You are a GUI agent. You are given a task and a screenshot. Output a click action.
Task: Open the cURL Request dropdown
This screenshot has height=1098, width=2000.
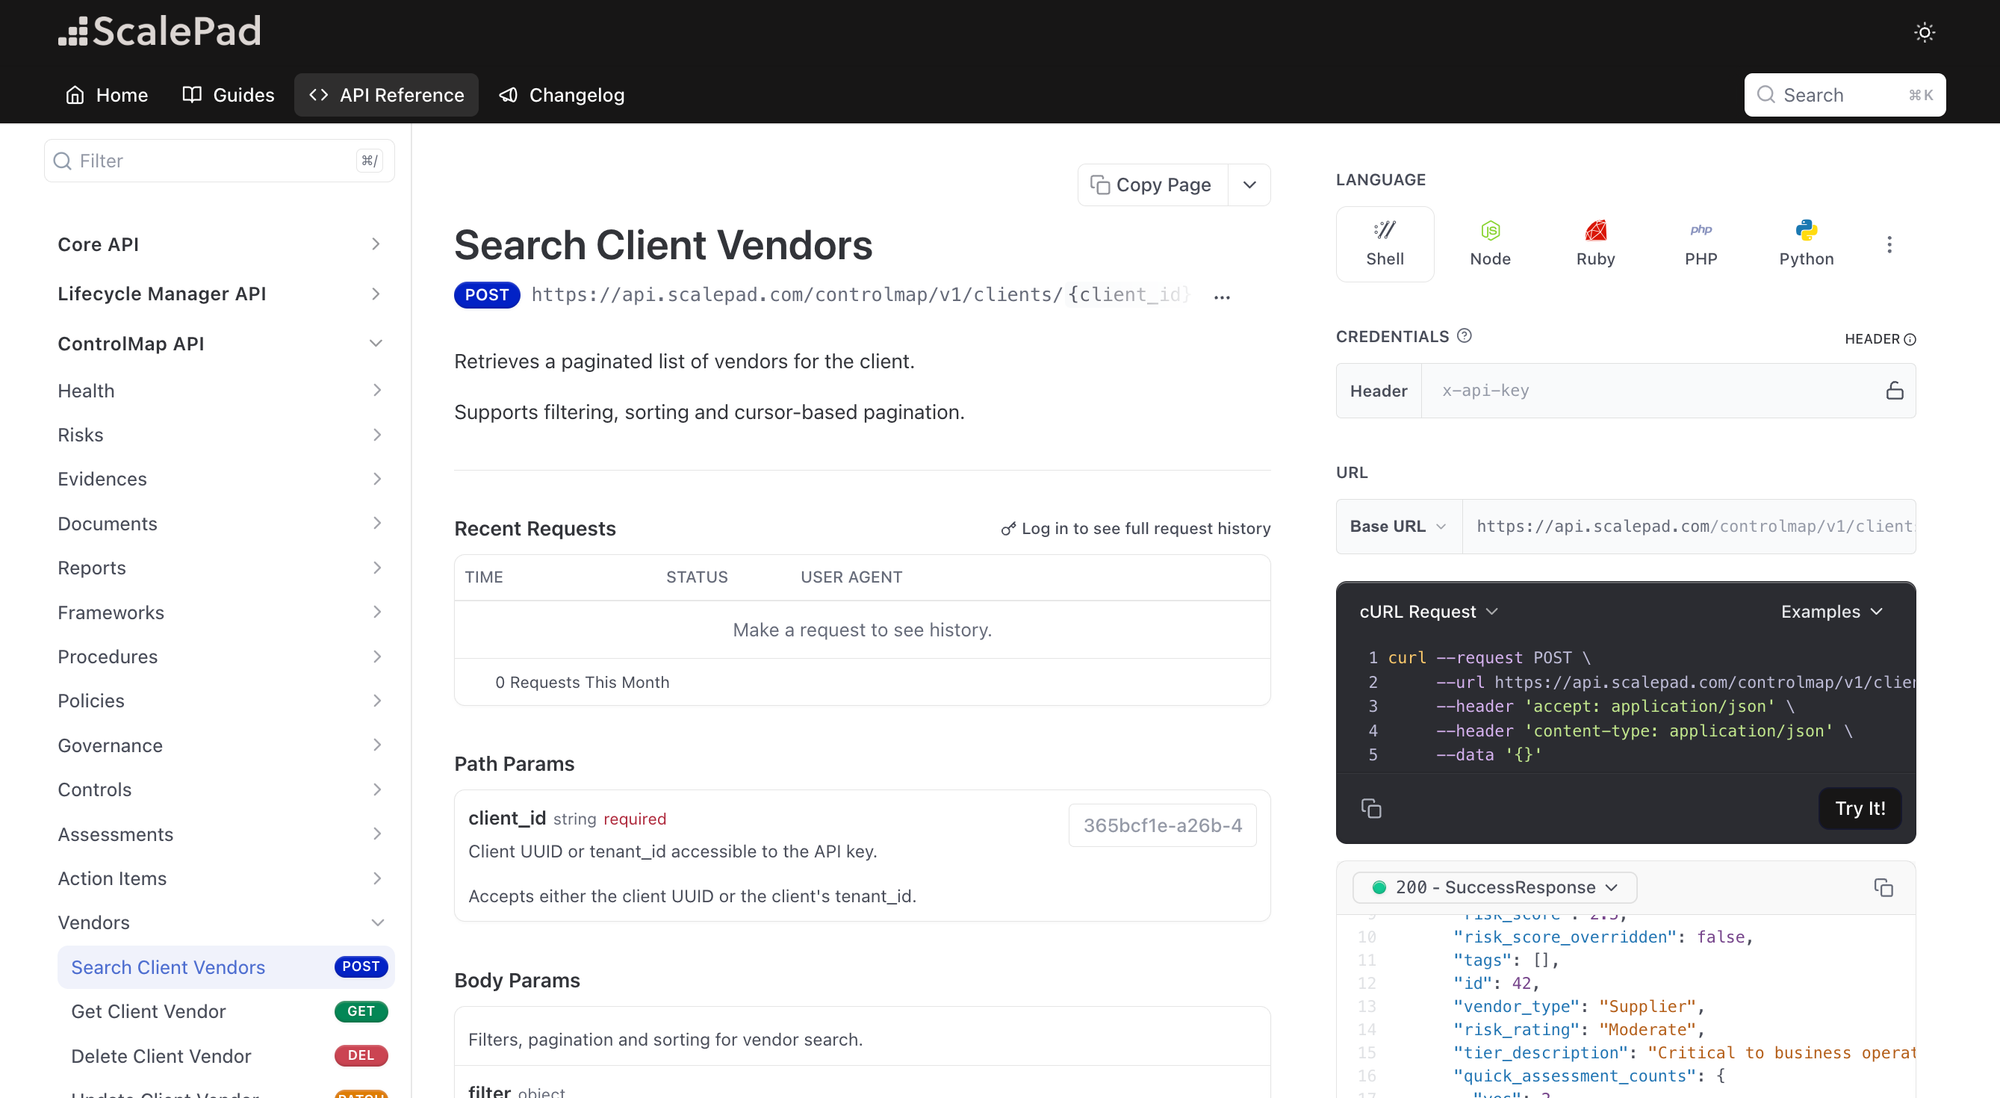[1429, 612]
